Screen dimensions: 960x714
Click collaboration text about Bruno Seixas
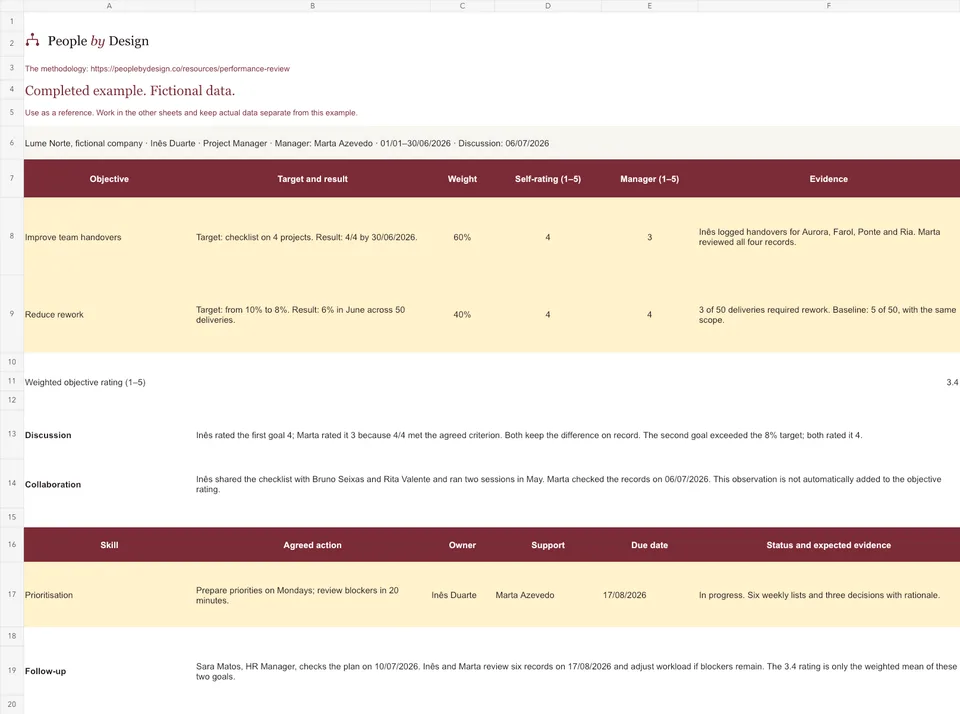click(x=569, y=484)
